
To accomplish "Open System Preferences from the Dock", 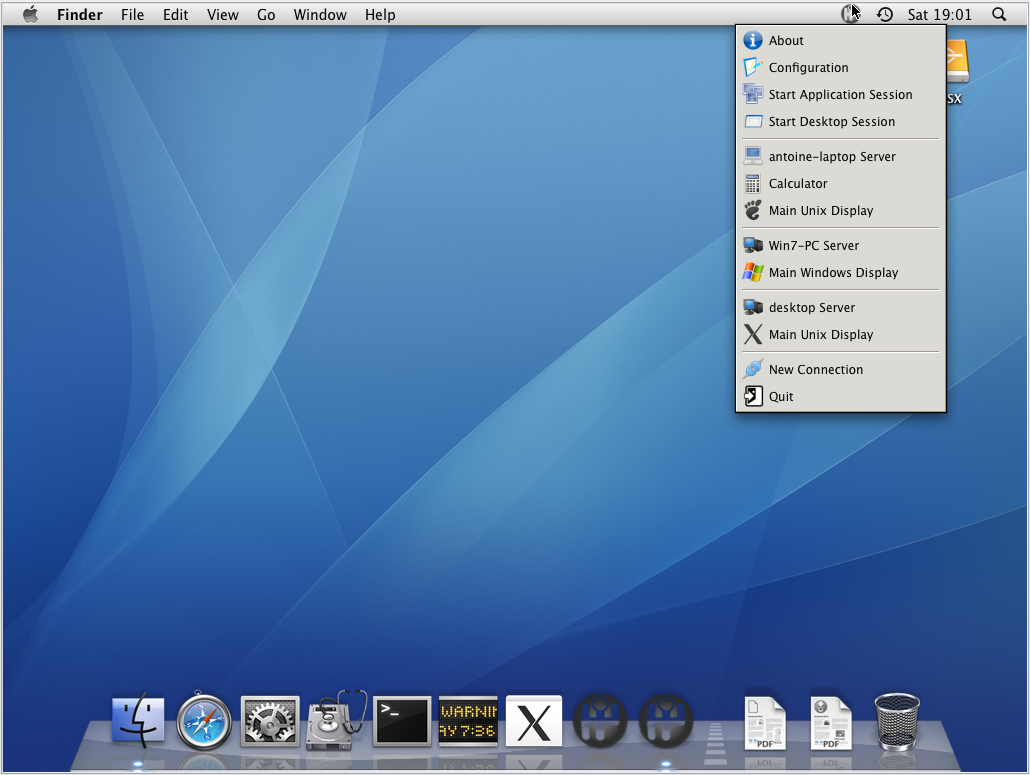I will point(270,721).
